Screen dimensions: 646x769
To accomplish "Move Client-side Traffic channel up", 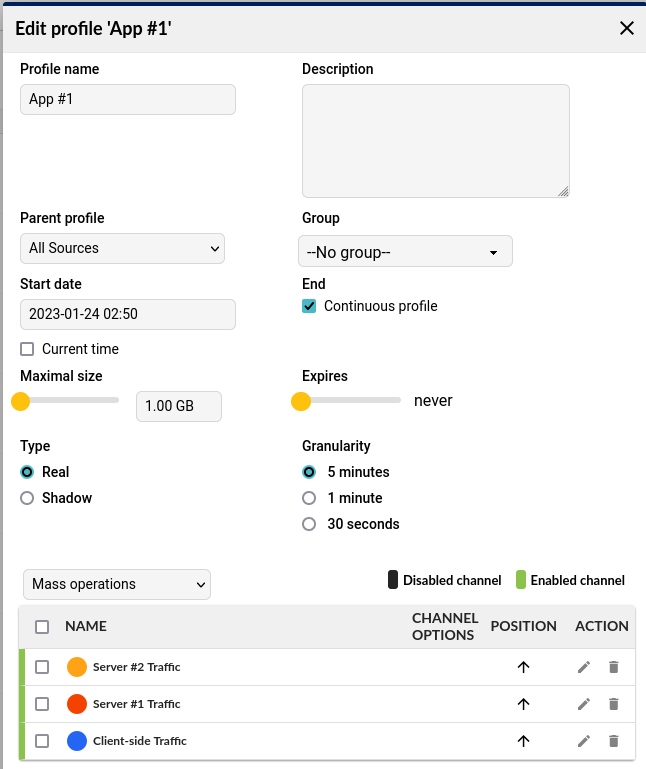I will 523,741.
